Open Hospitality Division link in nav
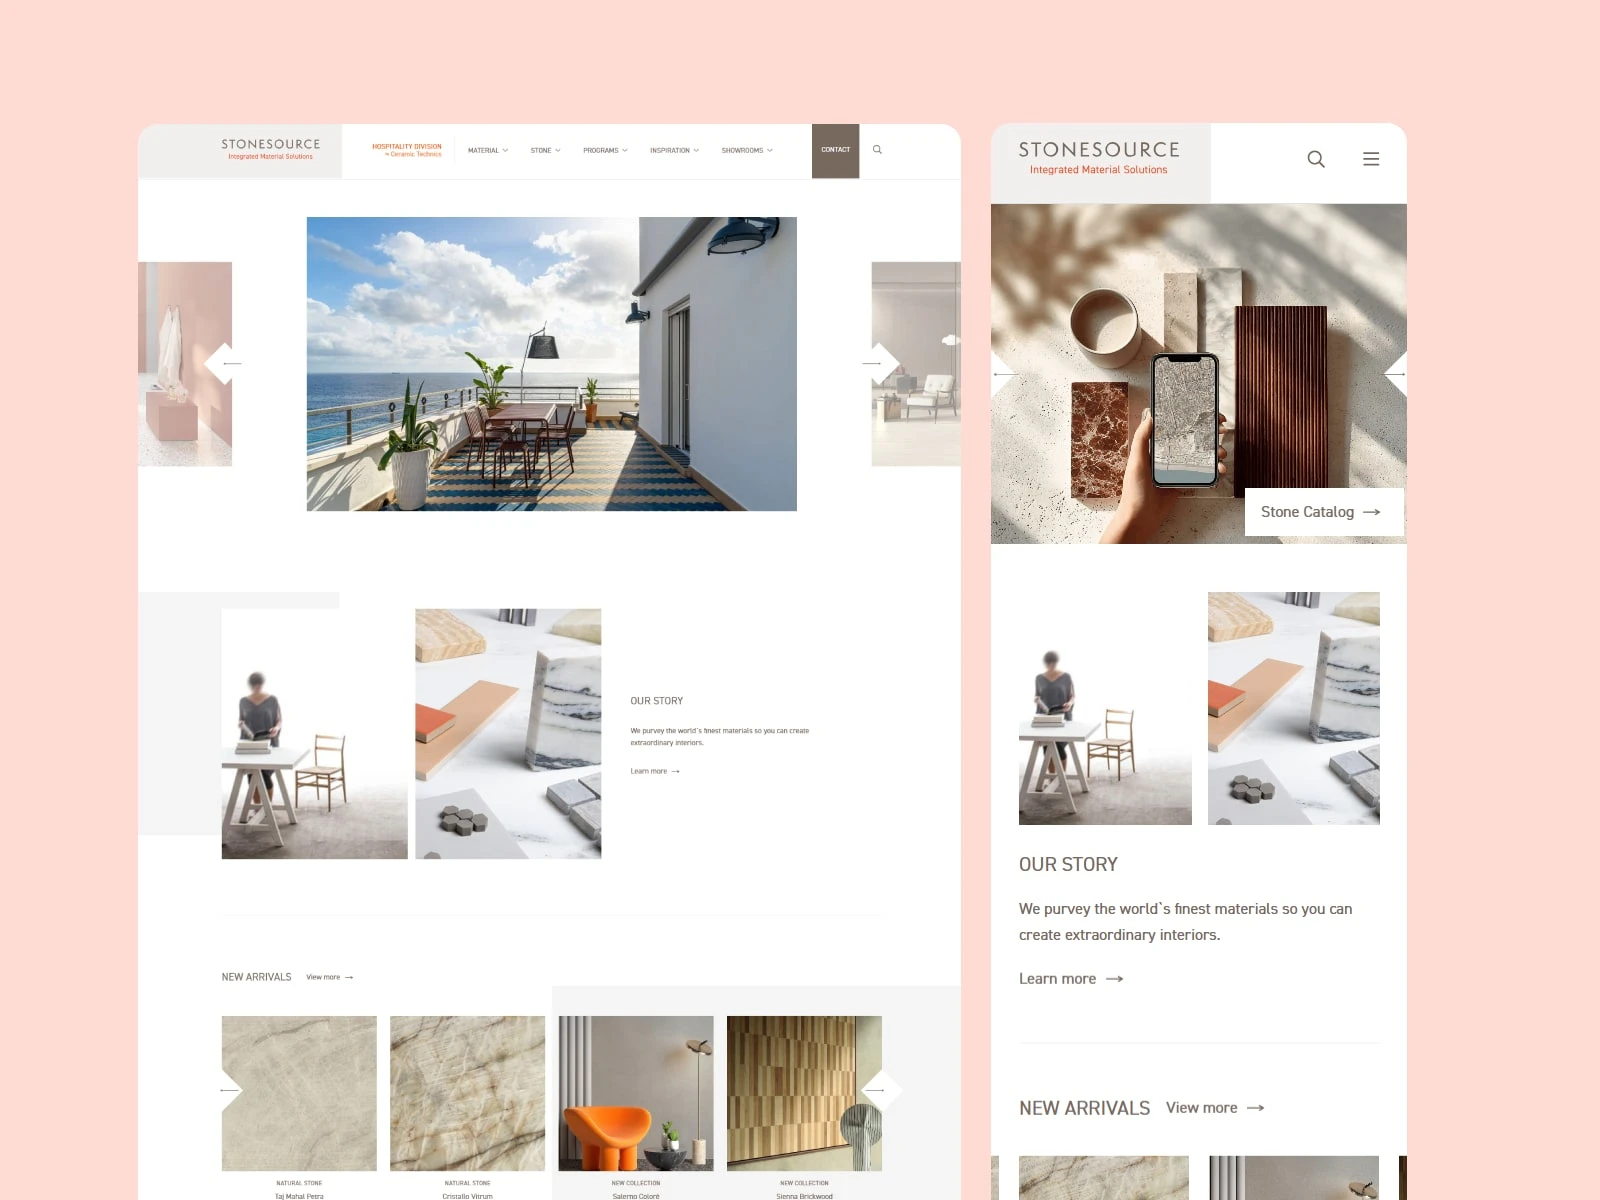The height and width of the screenshot is (1200, 1600). tap(407, 150)
